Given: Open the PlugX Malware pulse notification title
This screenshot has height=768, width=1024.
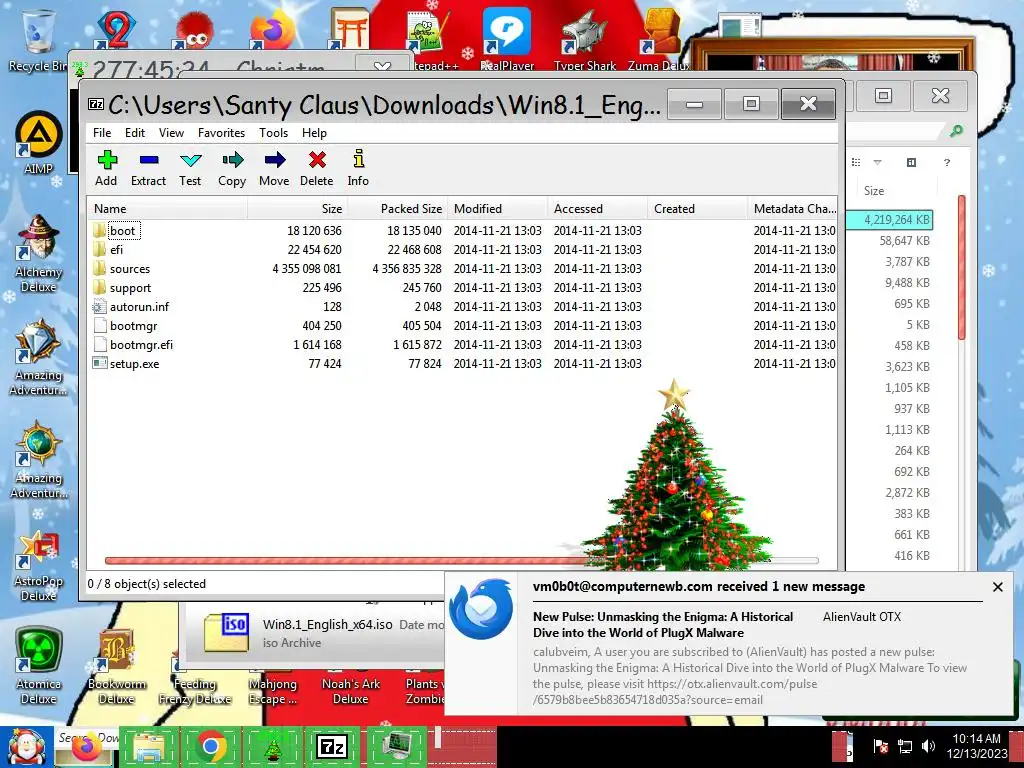Looking at the screenshot, I should [x=663, y=625].
